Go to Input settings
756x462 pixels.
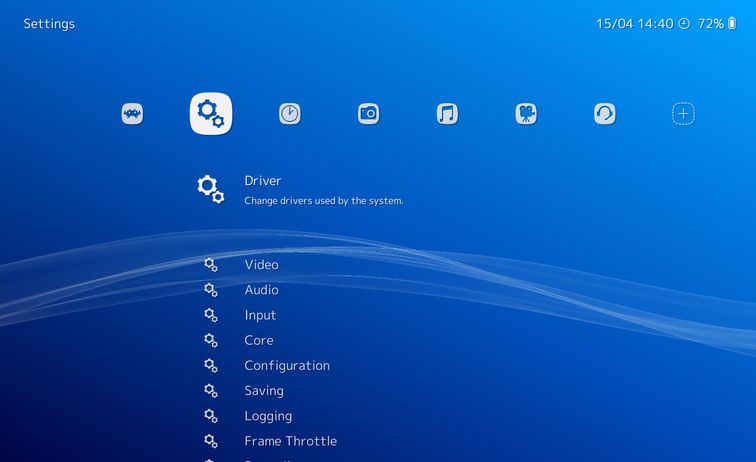click(x=260, y=315)
